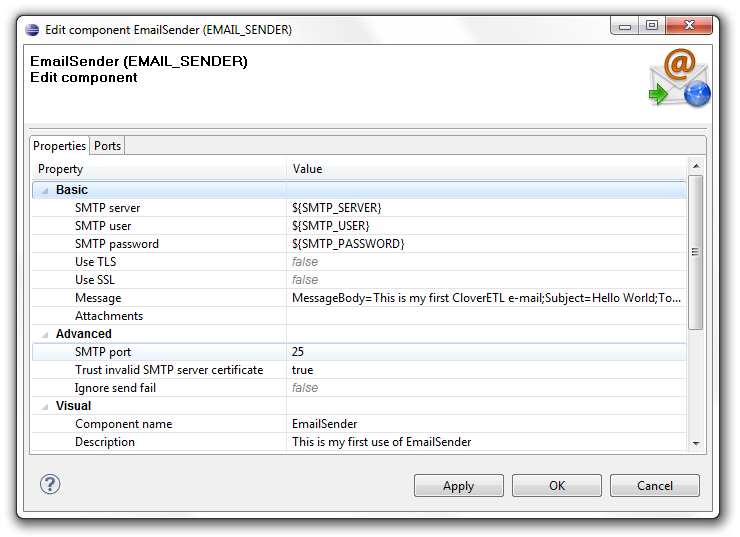This screenshot has width=740, height=537.
Task: Edit Component name value EmailSender
Action: [x=486, y=424]
